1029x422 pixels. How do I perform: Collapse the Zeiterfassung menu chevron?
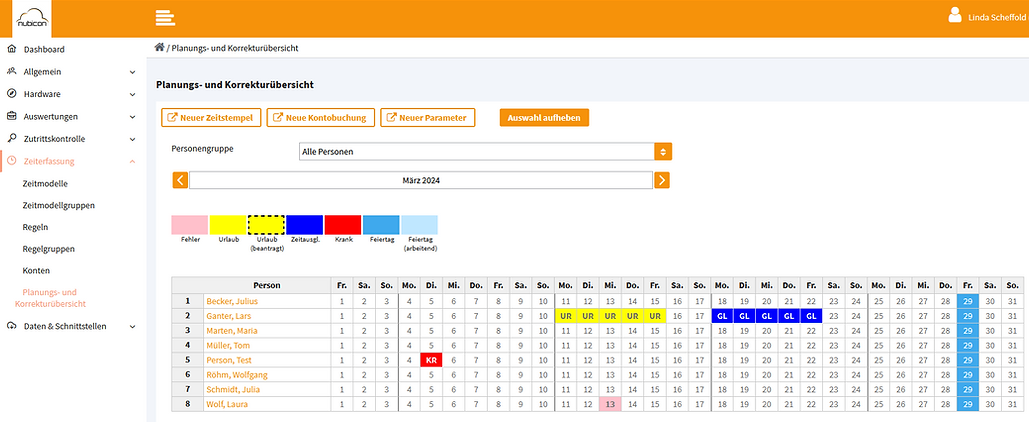point(133,161)
